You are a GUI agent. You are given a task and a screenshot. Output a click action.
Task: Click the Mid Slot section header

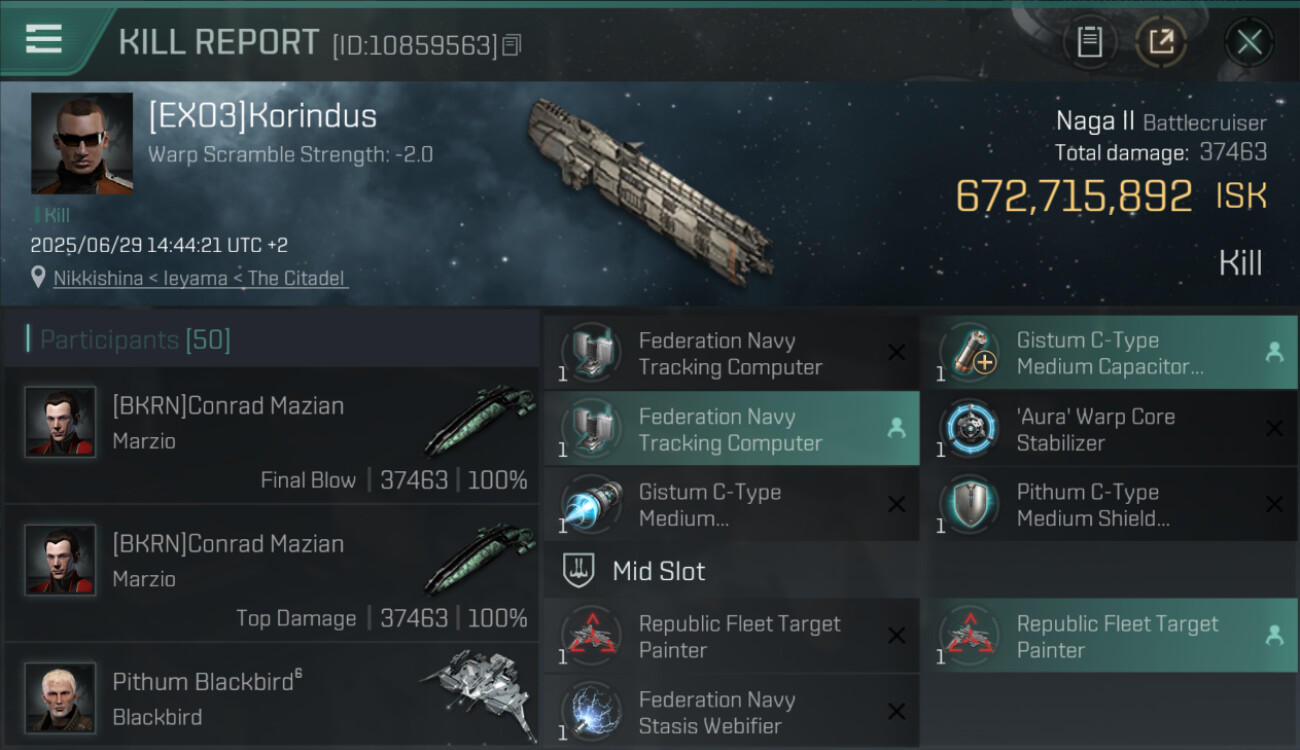658,571
